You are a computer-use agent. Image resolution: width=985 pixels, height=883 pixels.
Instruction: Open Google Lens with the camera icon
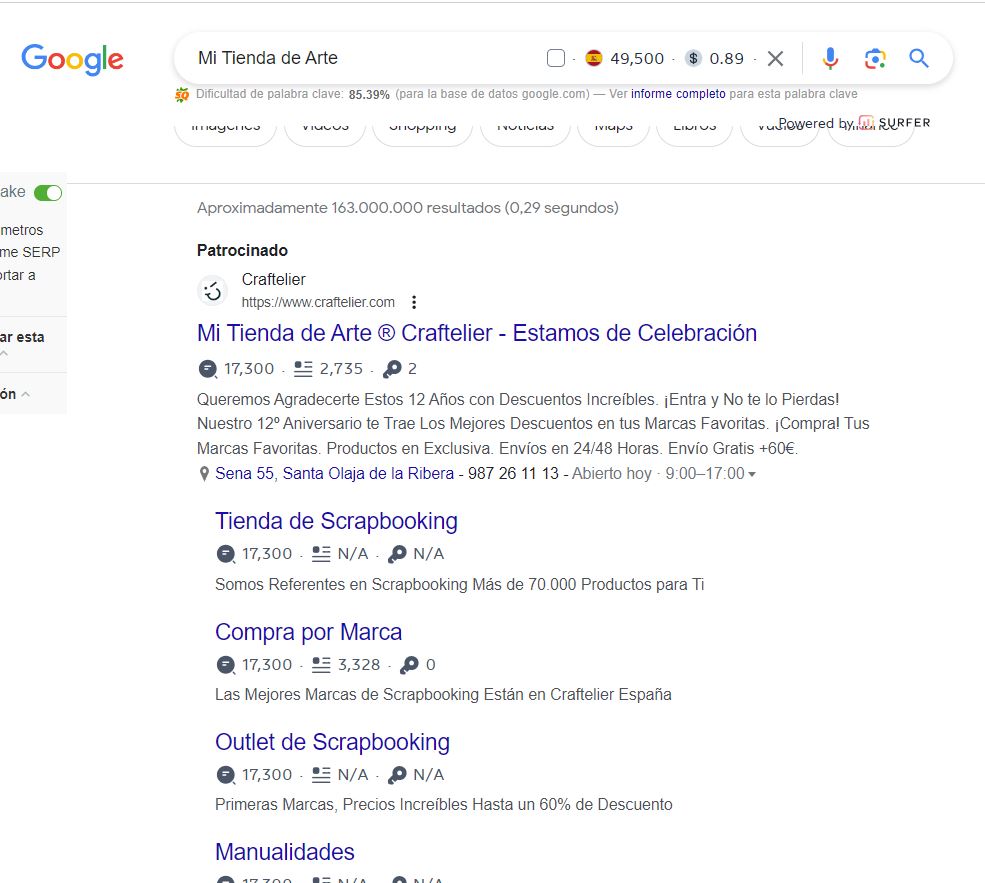coord(875,58)
